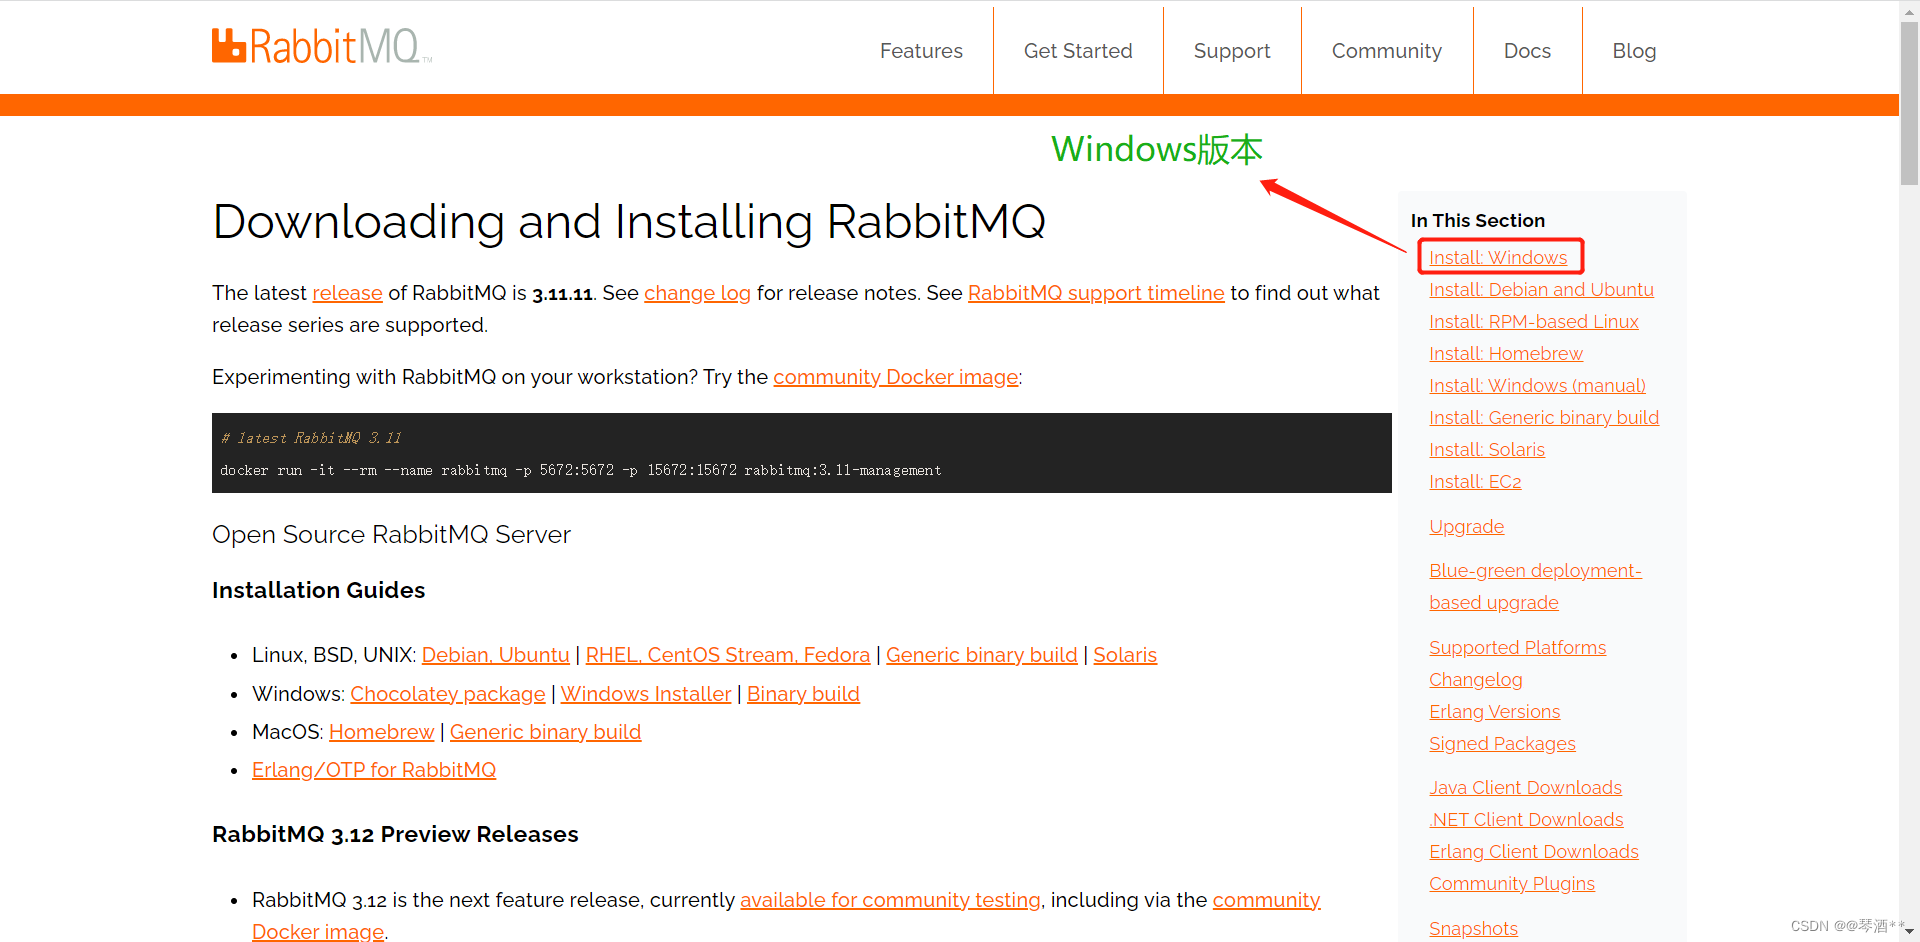Open Signed Packages link
This screenshot has height=942, width=1920.
(1502, 744)
